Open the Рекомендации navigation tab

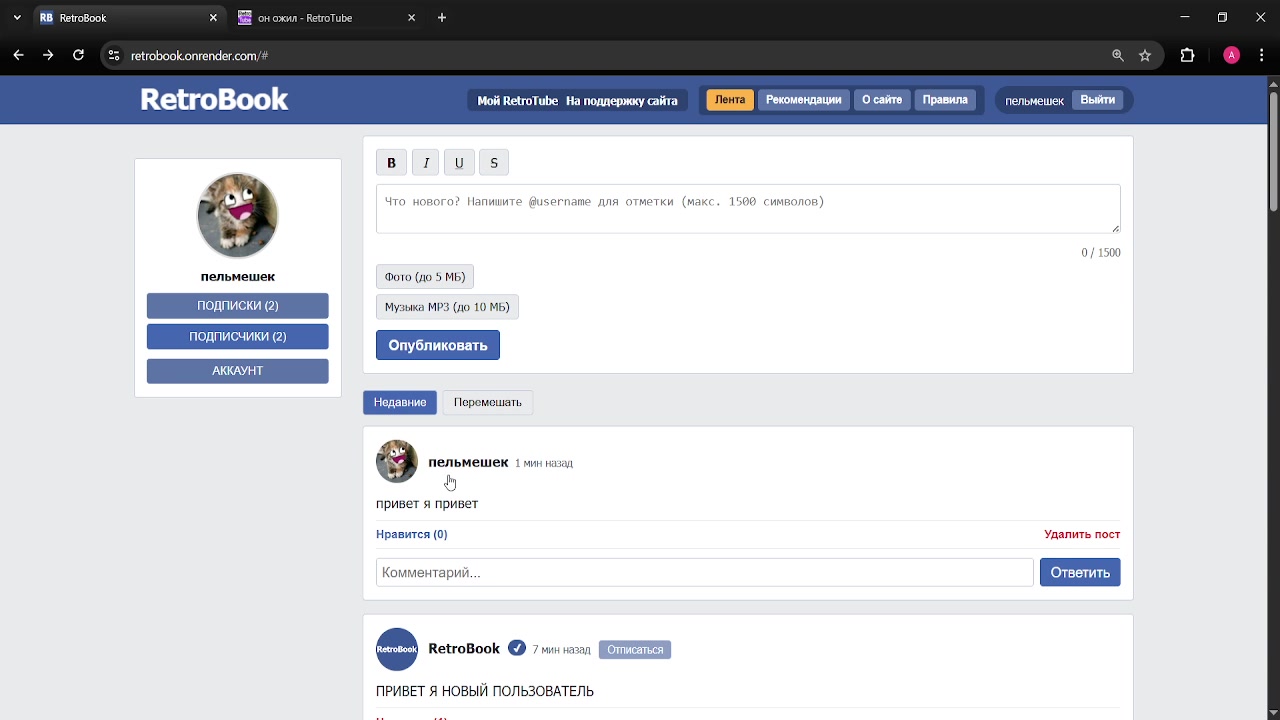pos(803,100)
